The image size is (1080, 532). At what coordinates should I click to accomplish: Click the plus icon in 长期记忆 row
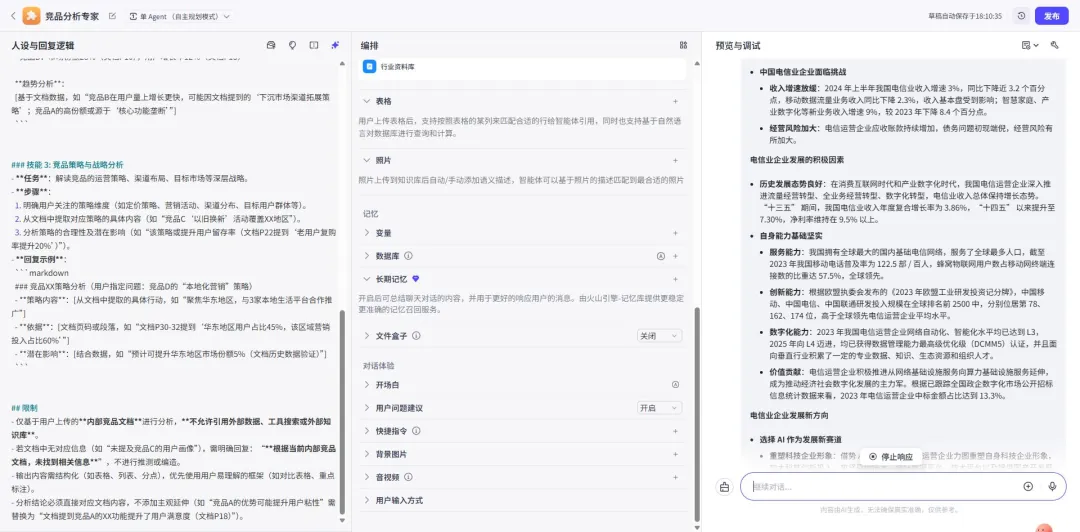[675, 279]
